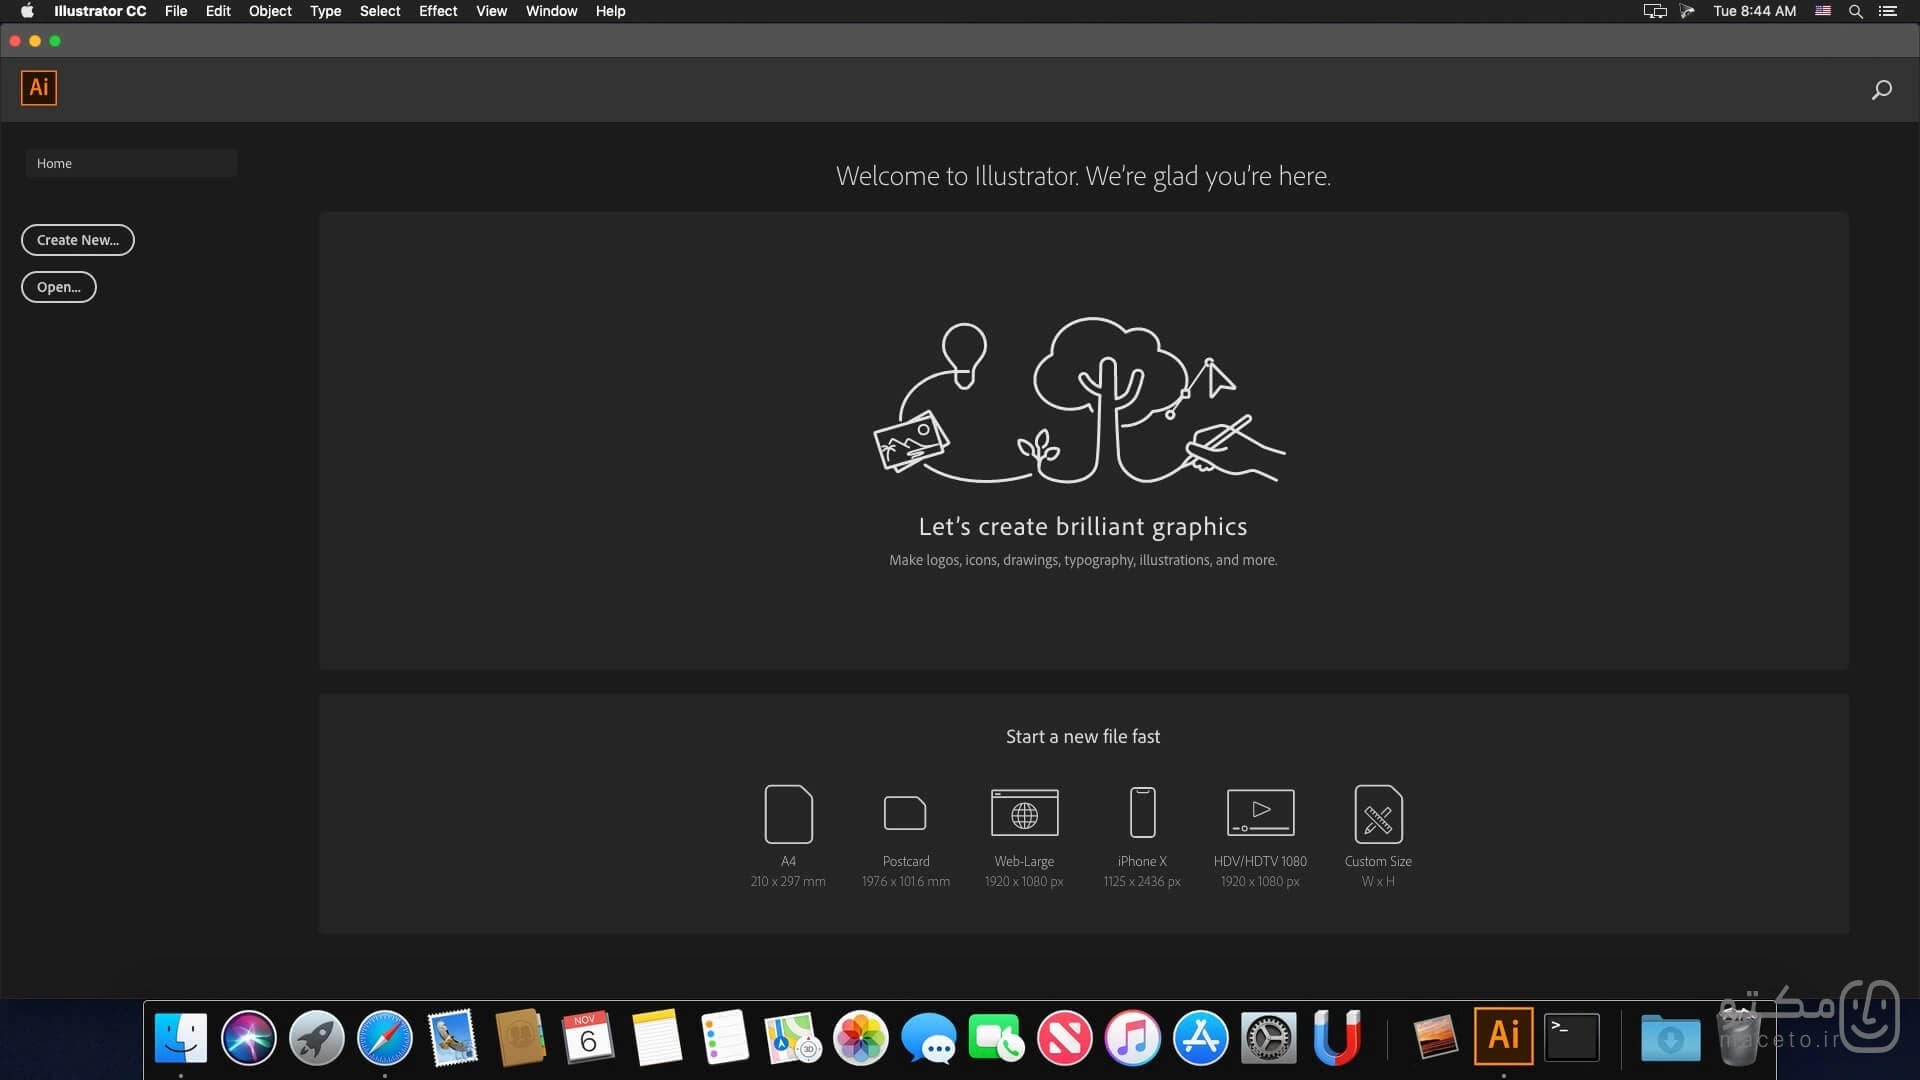
Task: Open the File menu
Action: pyautogui.click(x=176, y=11)
